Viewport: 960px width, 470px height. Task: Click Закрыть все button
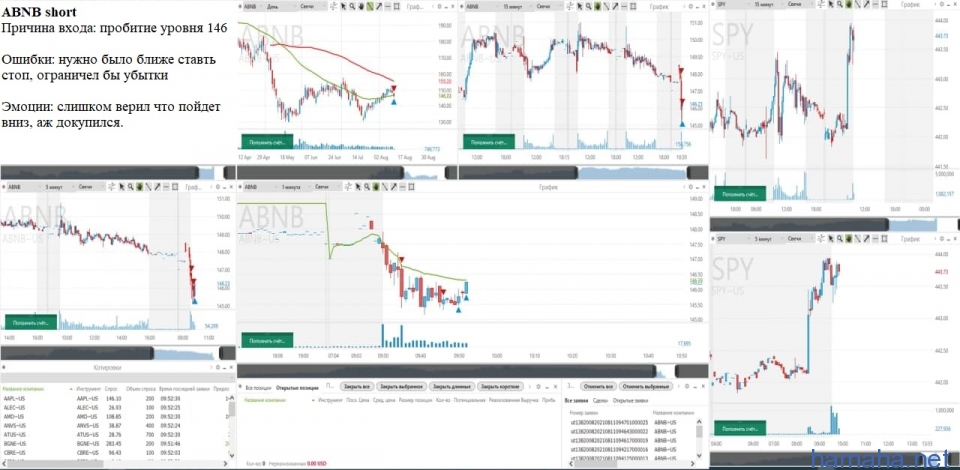tap(358, 387)
